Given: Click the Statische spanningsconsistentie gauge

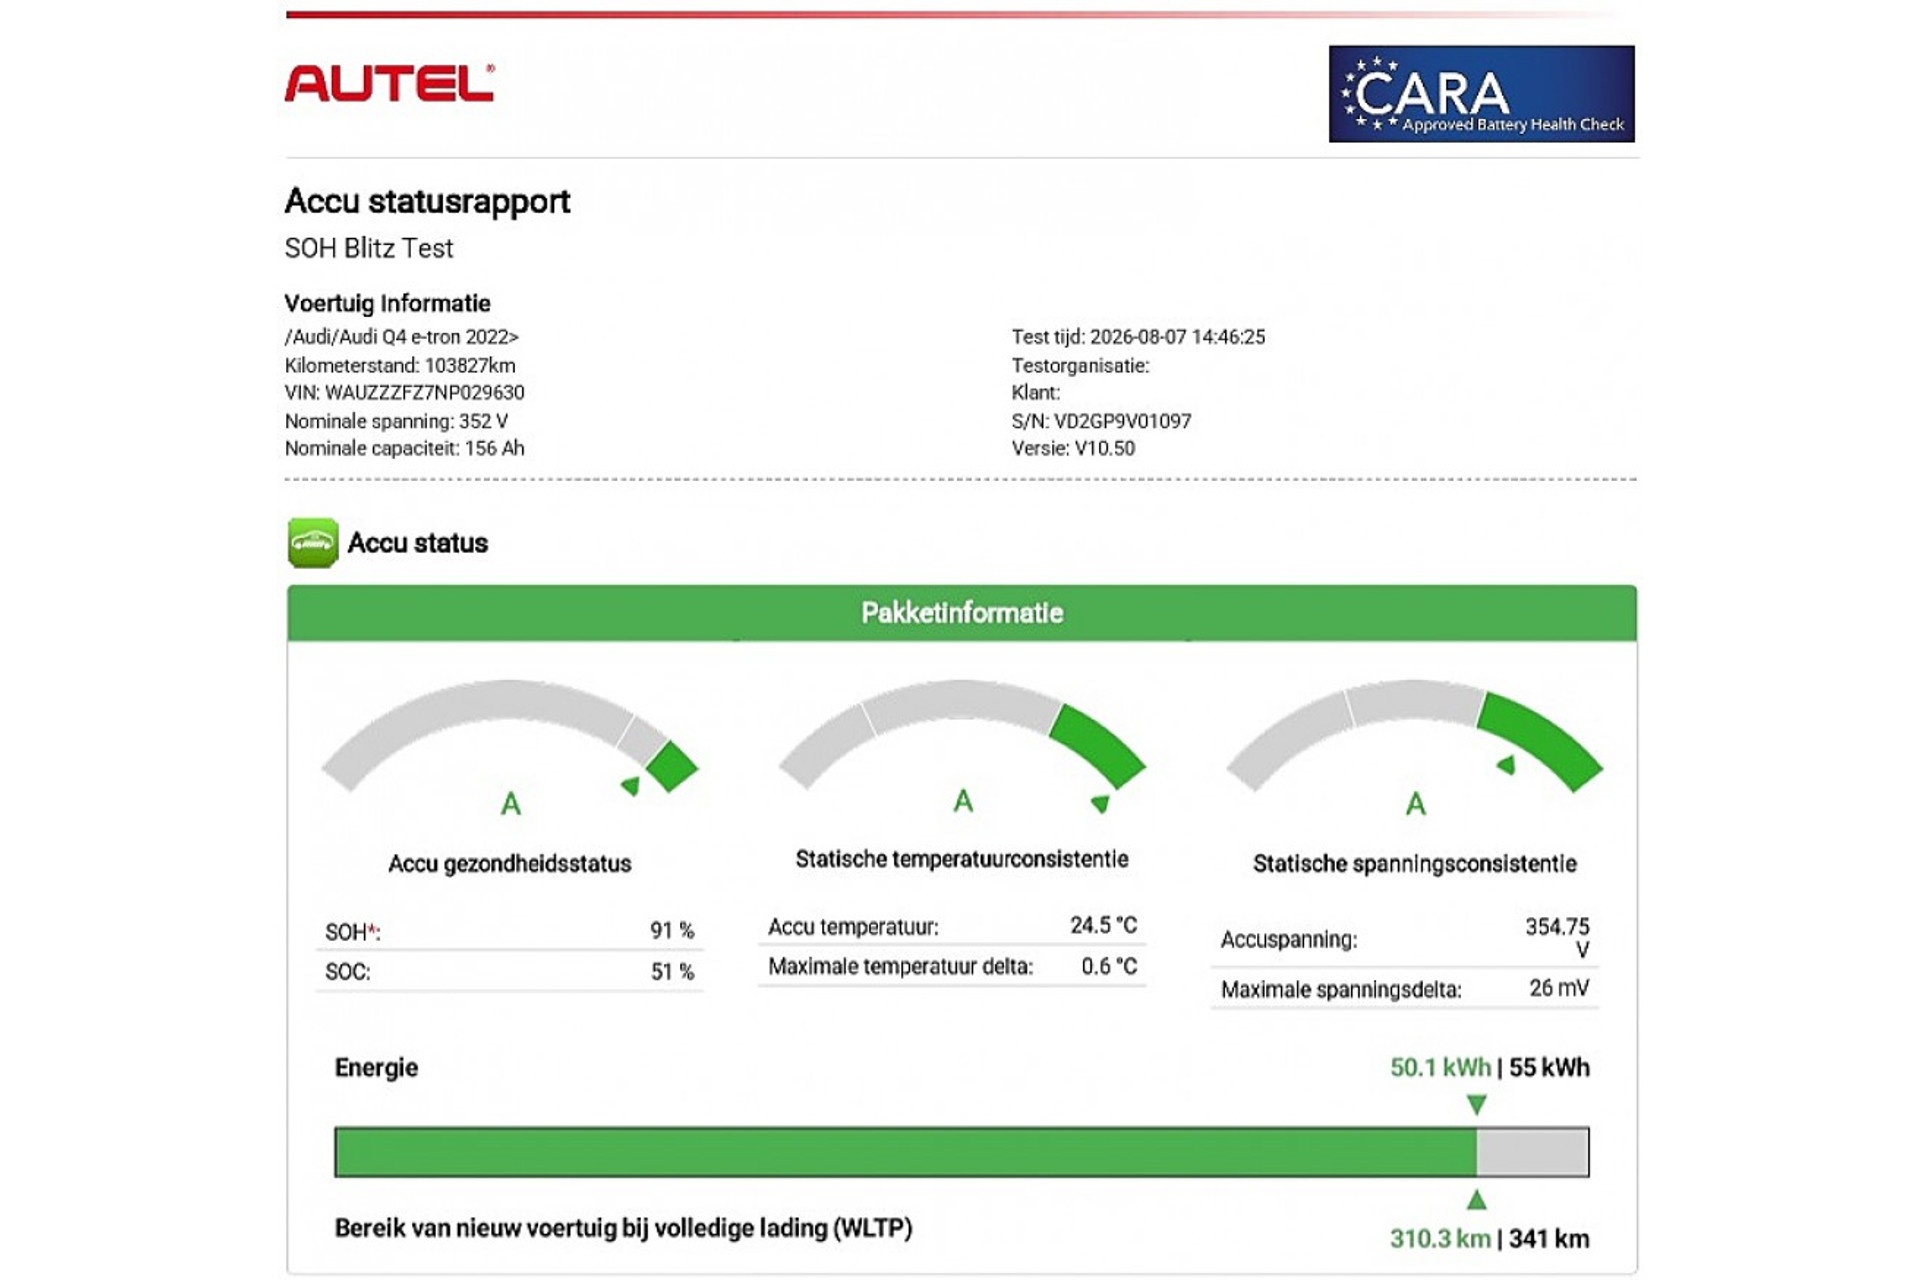Looking at the screenshot, I should click(1414, 738).
